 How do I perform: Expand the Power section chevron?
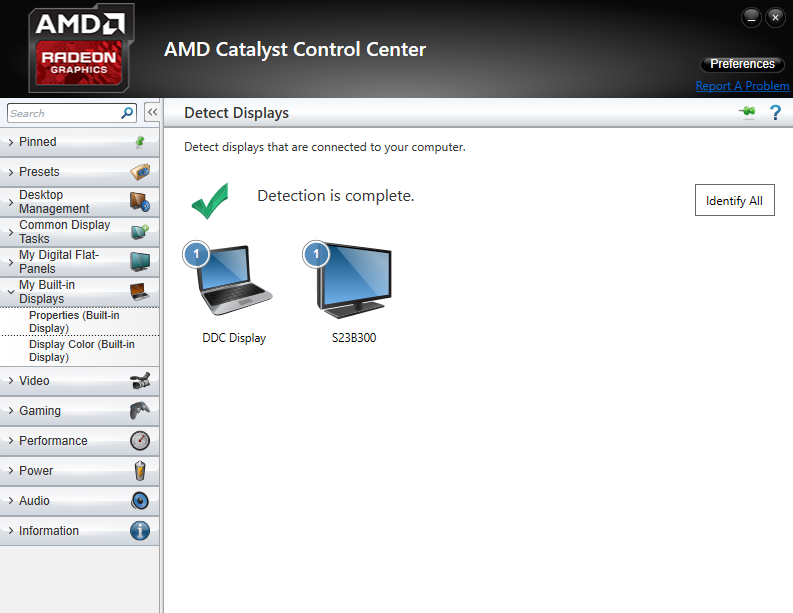11,470
